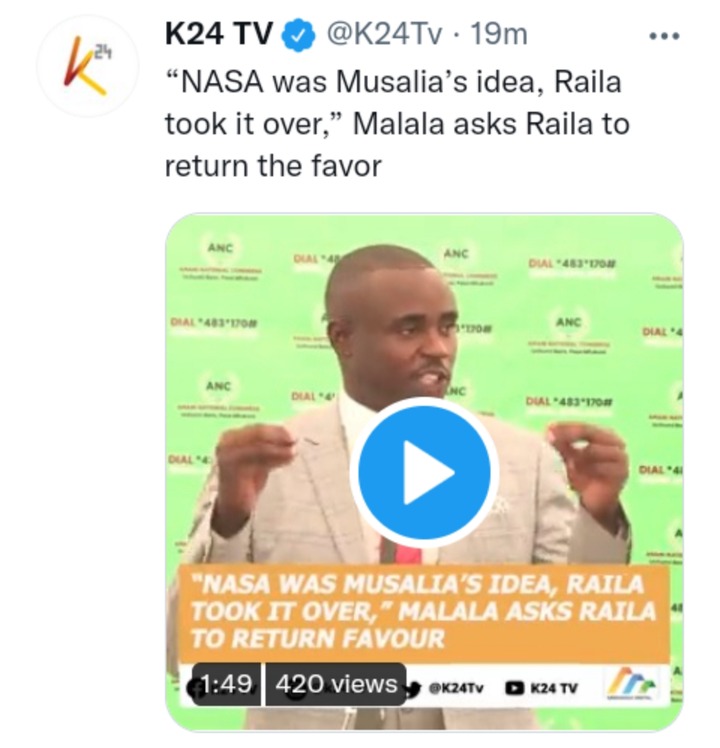Open the K24 TV display name
Viewport: 720px width, 748px height.
pos(219,34)
